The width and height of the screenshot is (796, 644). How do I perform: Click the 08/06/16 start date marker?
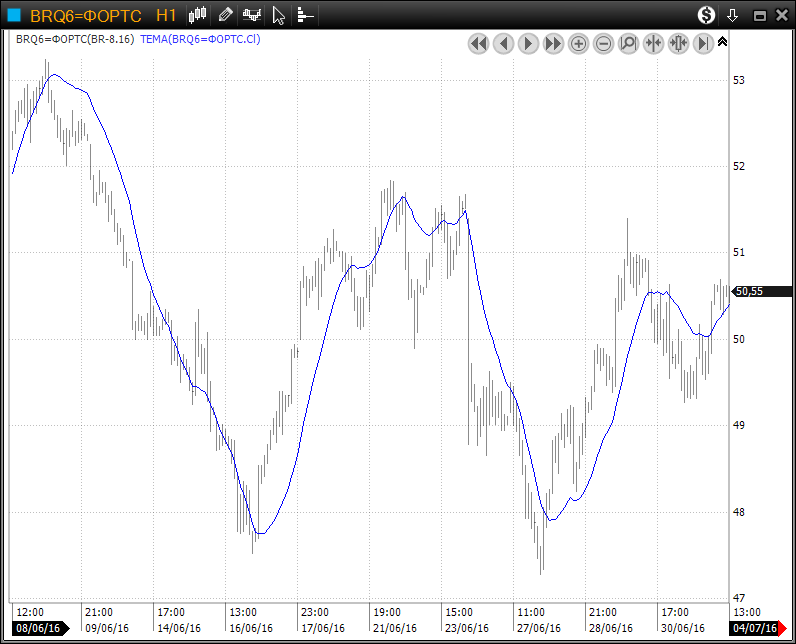pos(38,628)
